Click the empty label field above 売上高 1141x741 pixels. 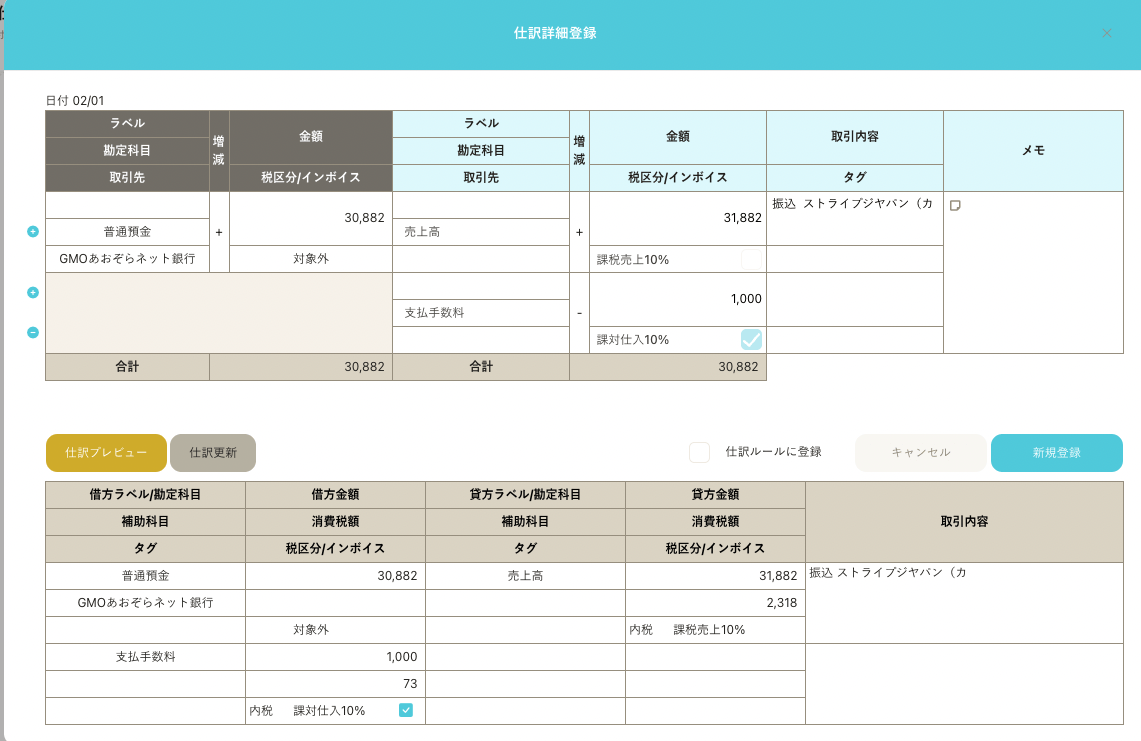[x=481, y=205]
